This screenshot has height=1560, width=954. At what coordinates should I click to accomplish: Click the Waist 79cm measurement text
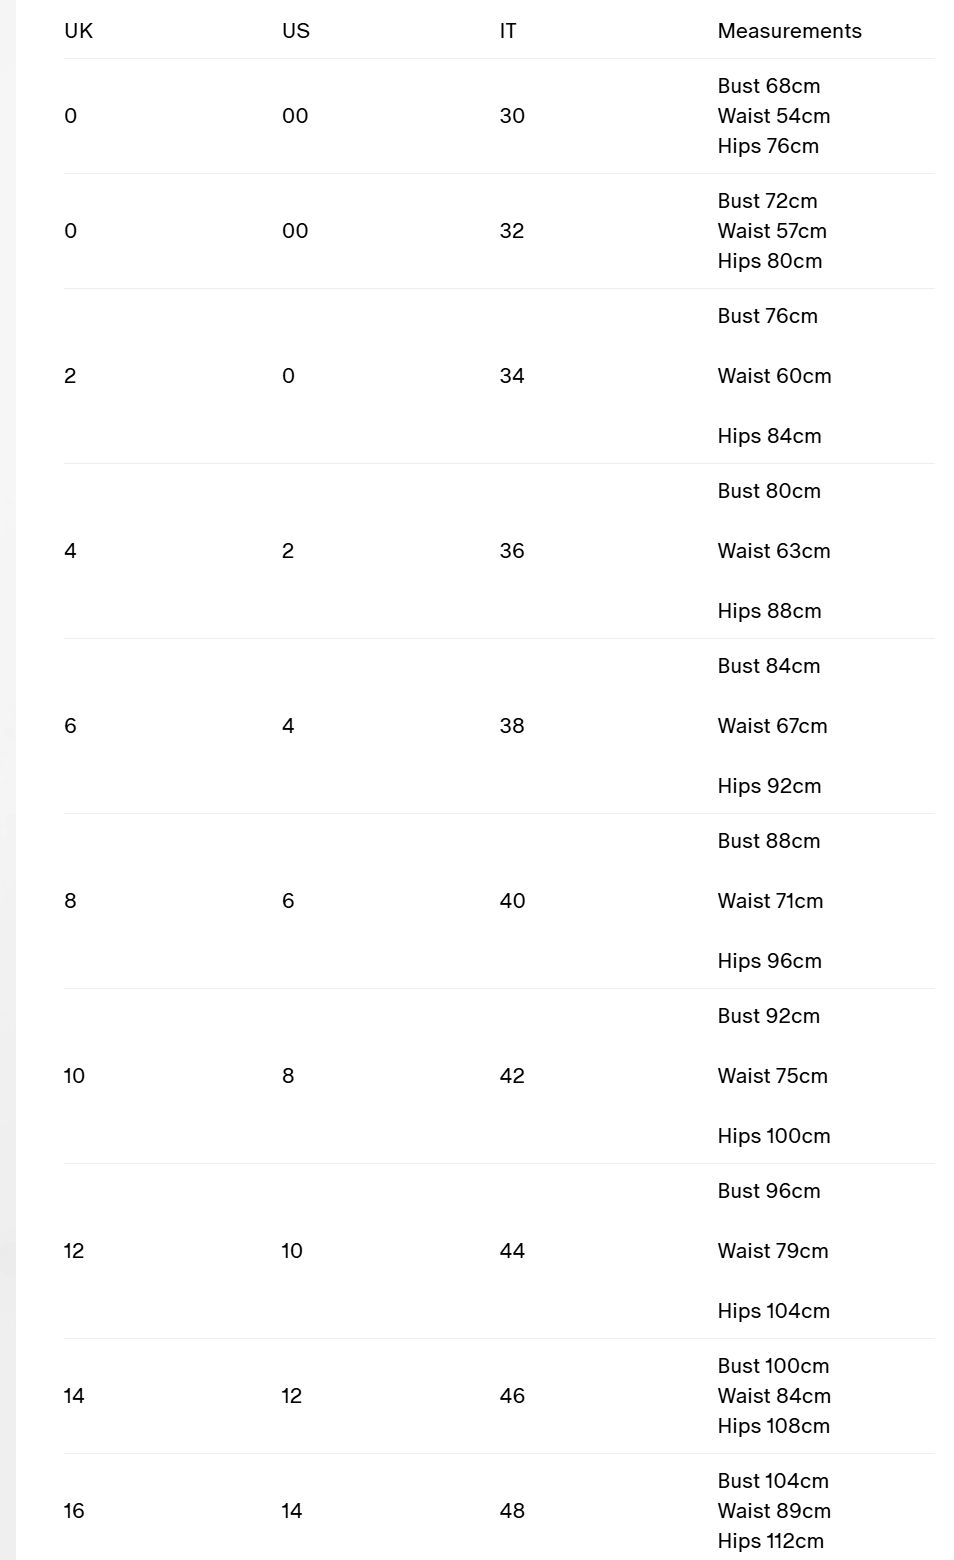(x=773, y=1251)
